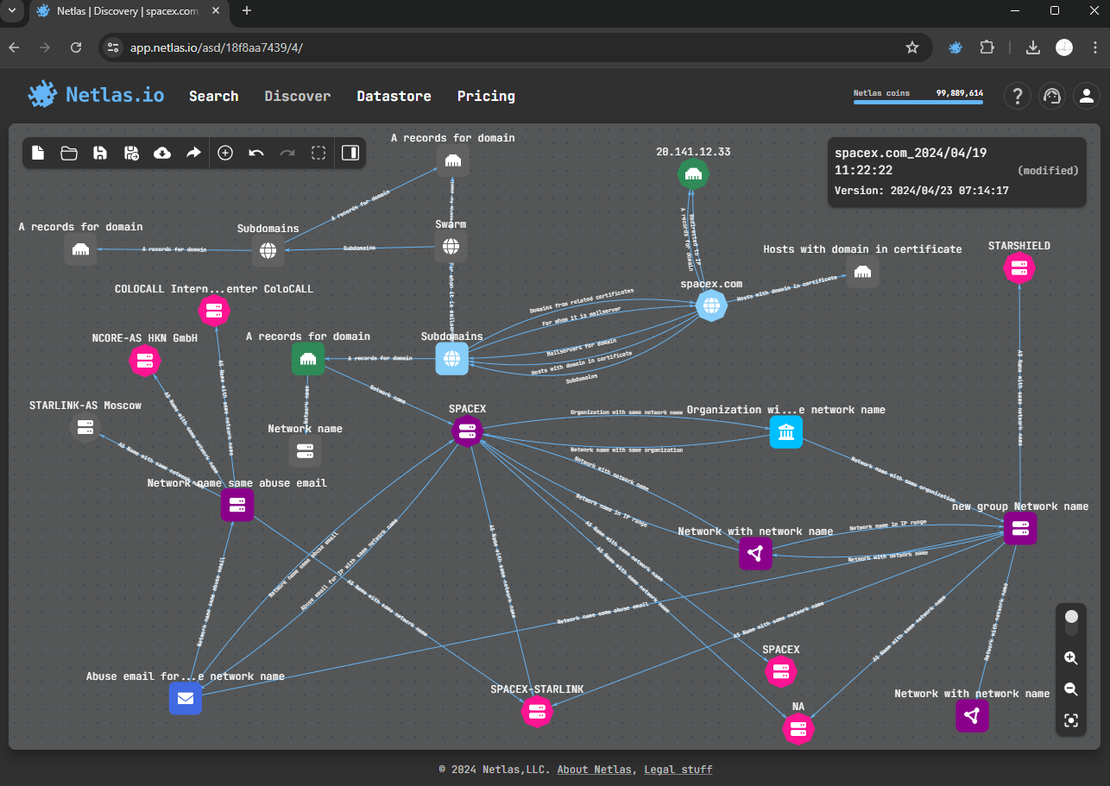
Task: Toggle the side panel layout icon
Action: [350, 153]
